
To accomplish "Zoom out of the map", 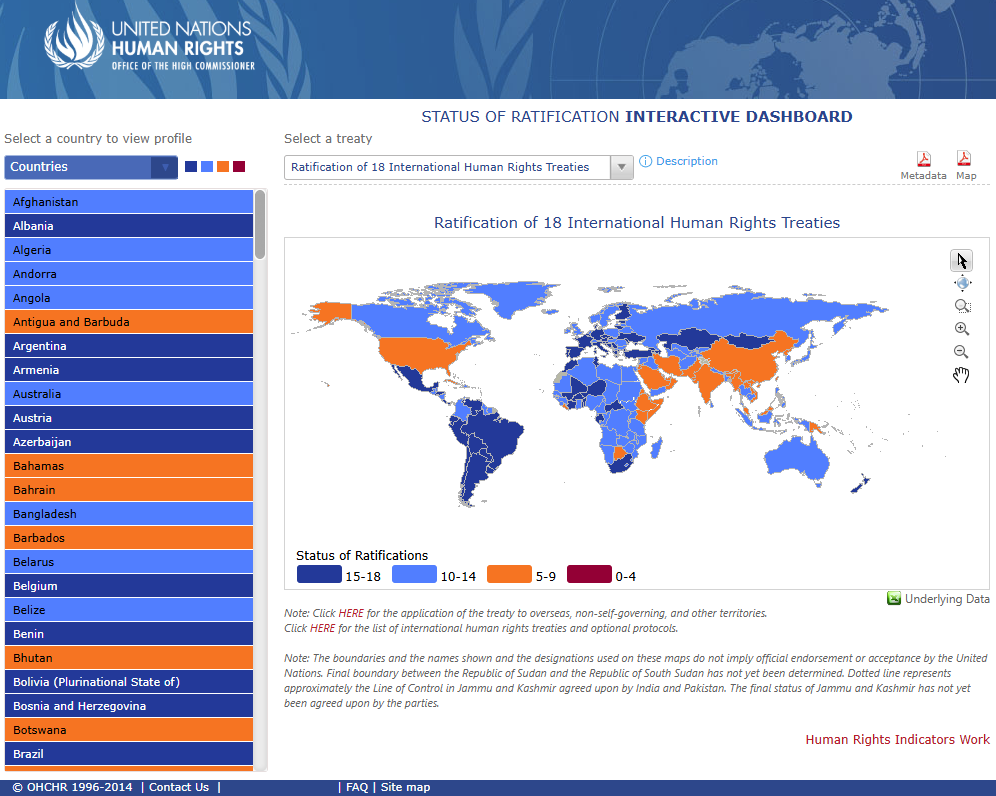I will click(x=961, y=352).
